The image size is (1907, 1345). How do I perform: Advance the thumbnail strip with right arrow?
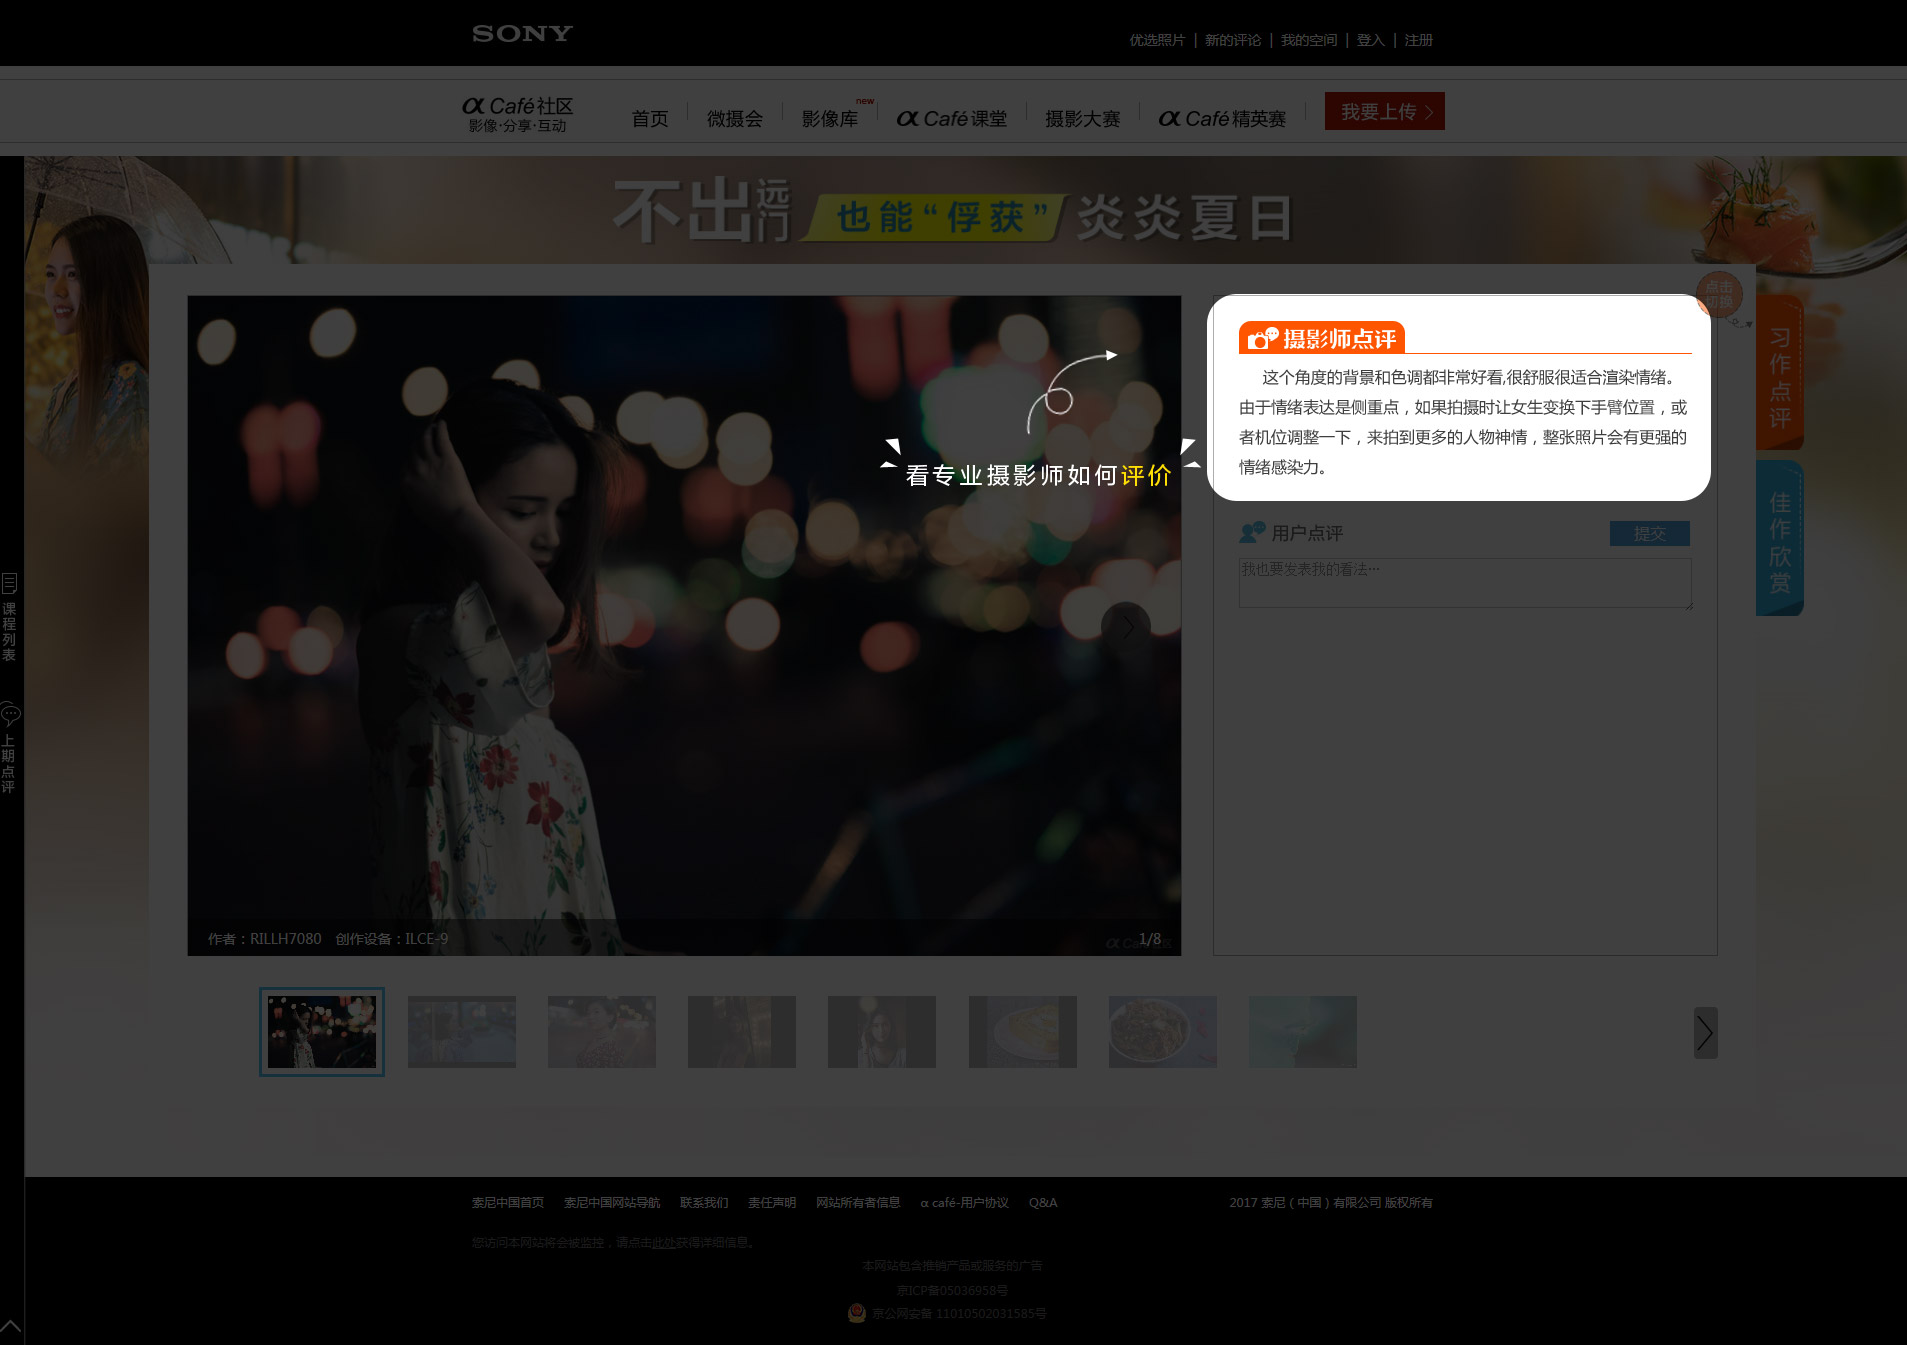pyautogui.click(x=1705, y=1033)
